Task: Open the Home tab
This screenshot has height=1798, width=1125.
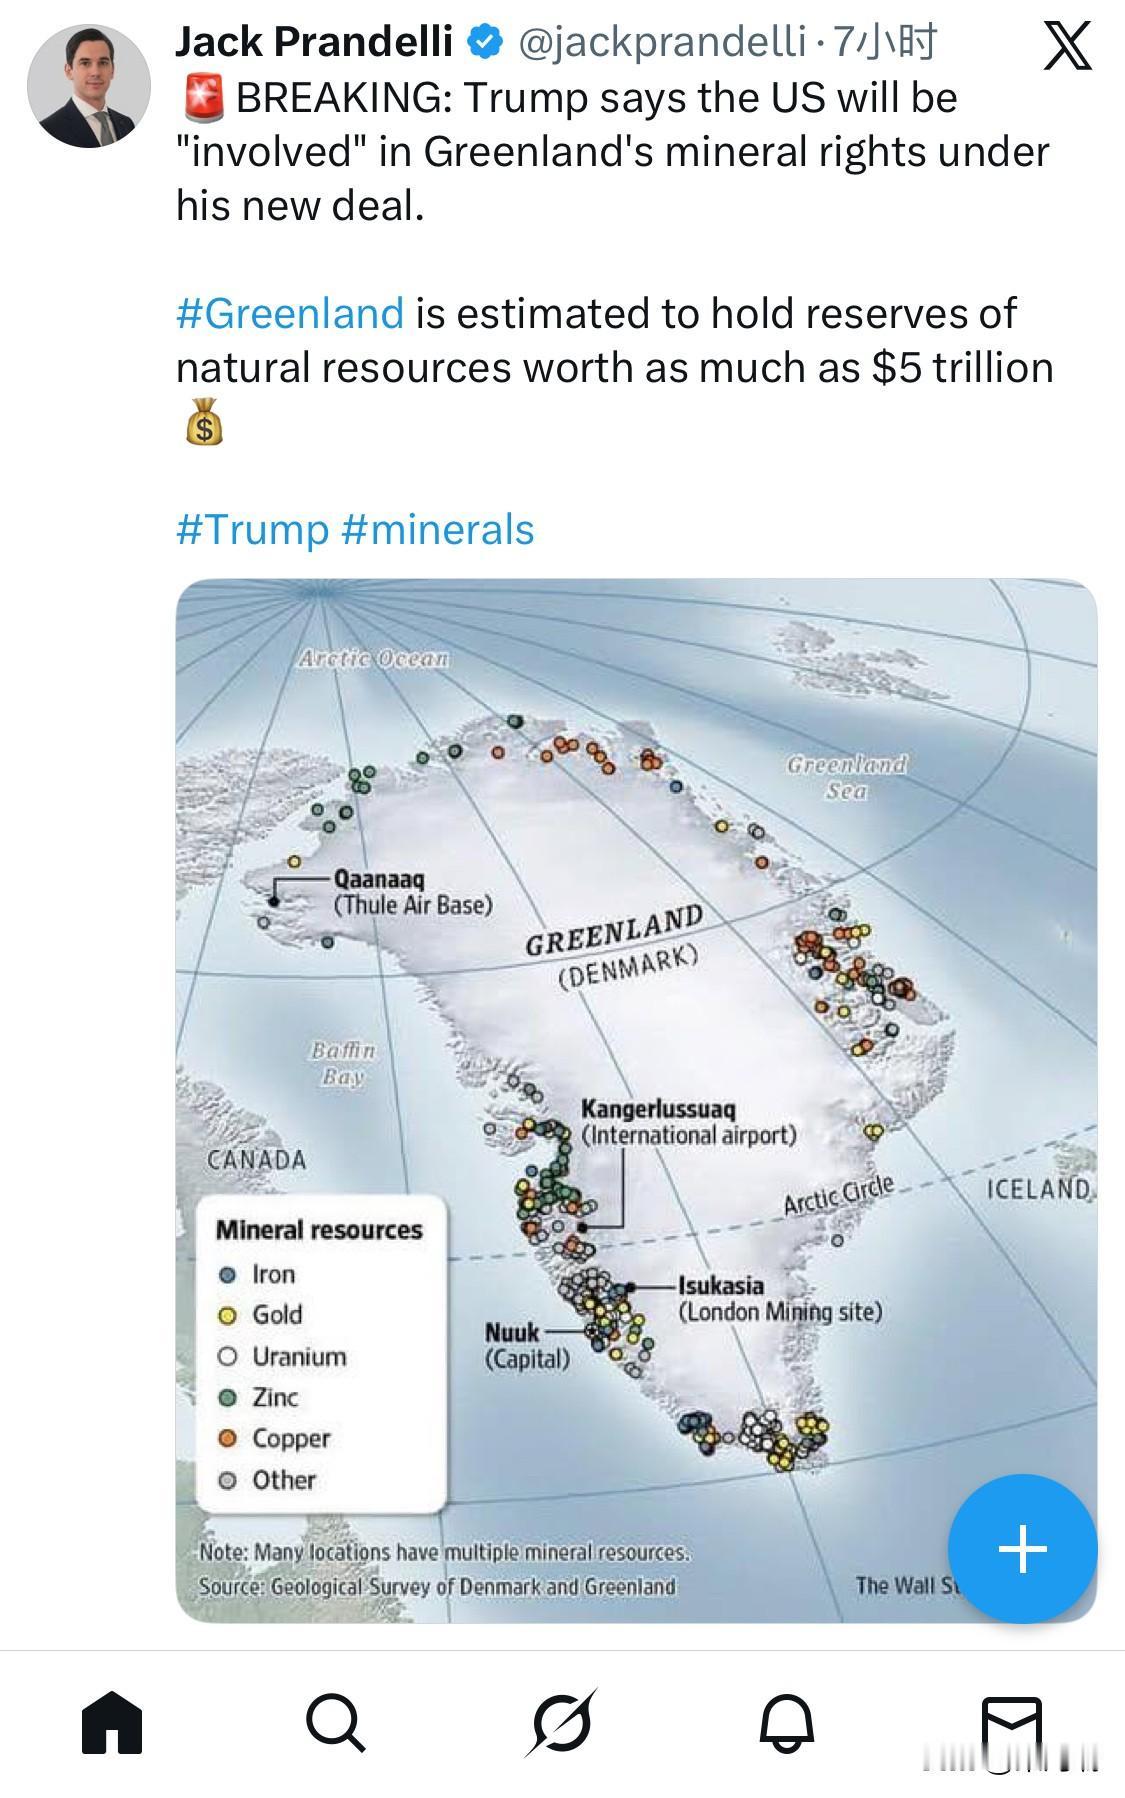Action: click(x=112, y=1723)
